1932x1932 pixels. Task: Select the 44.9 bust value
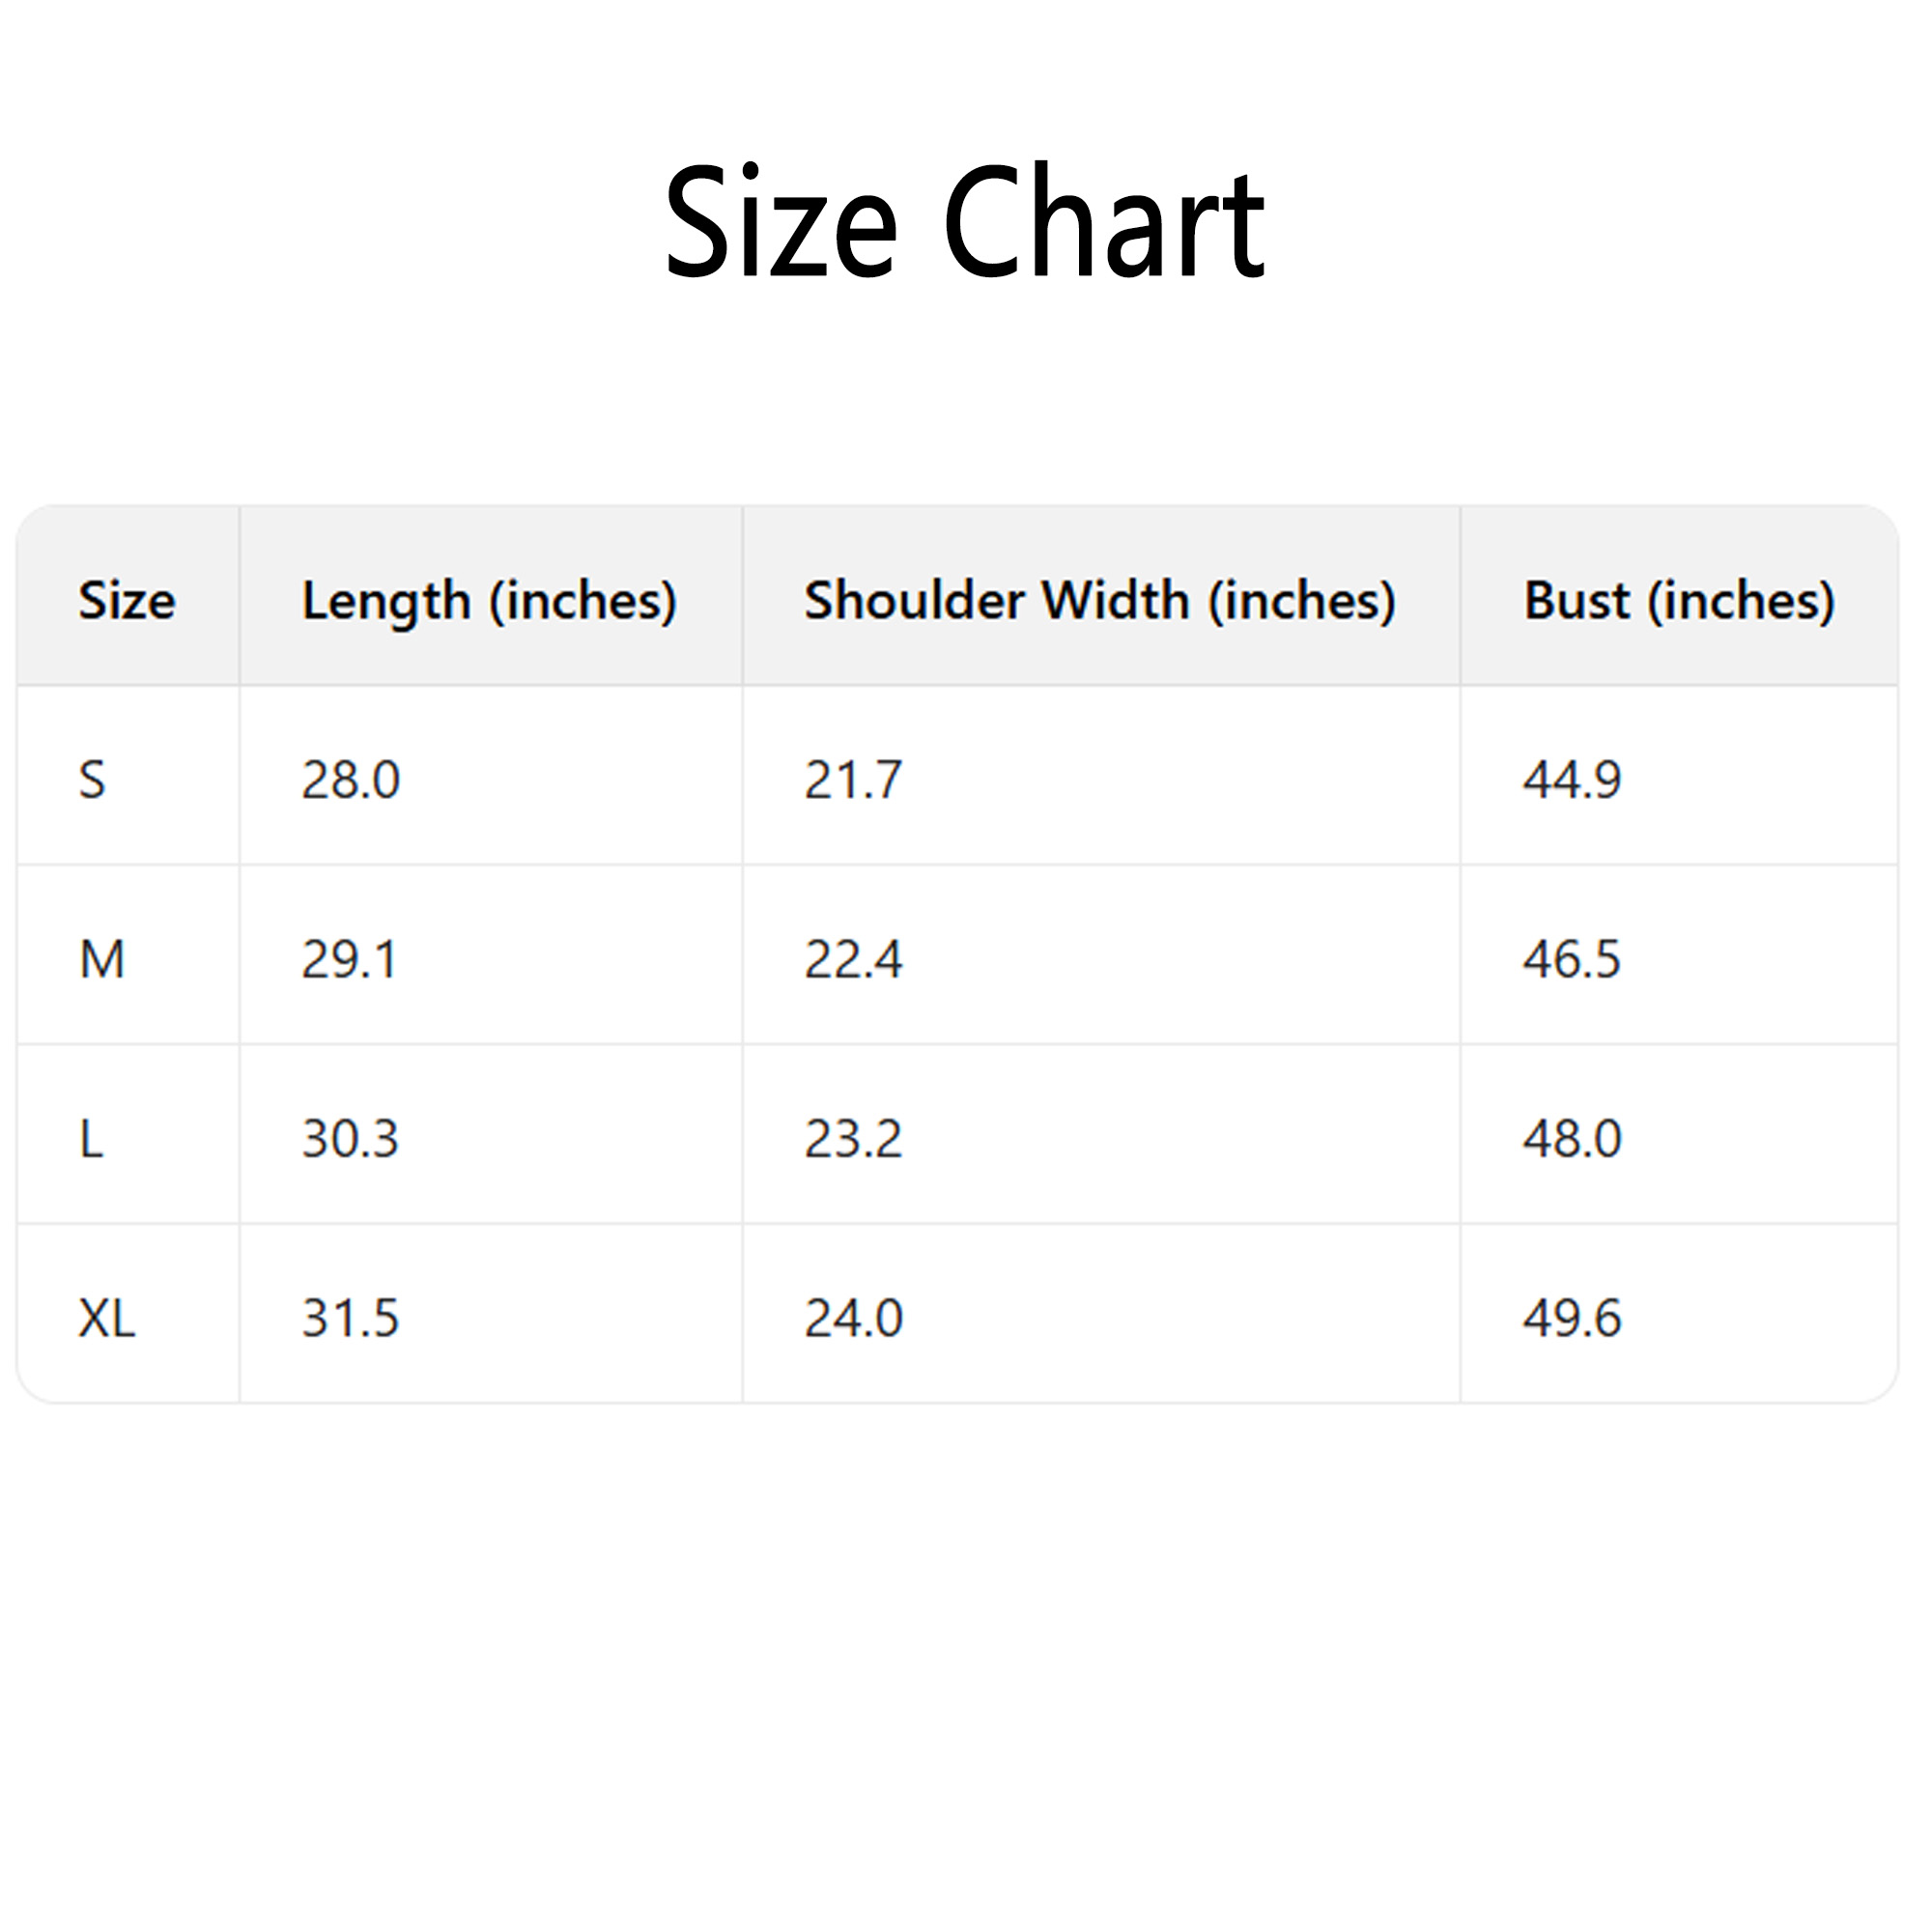point(1572,780)
